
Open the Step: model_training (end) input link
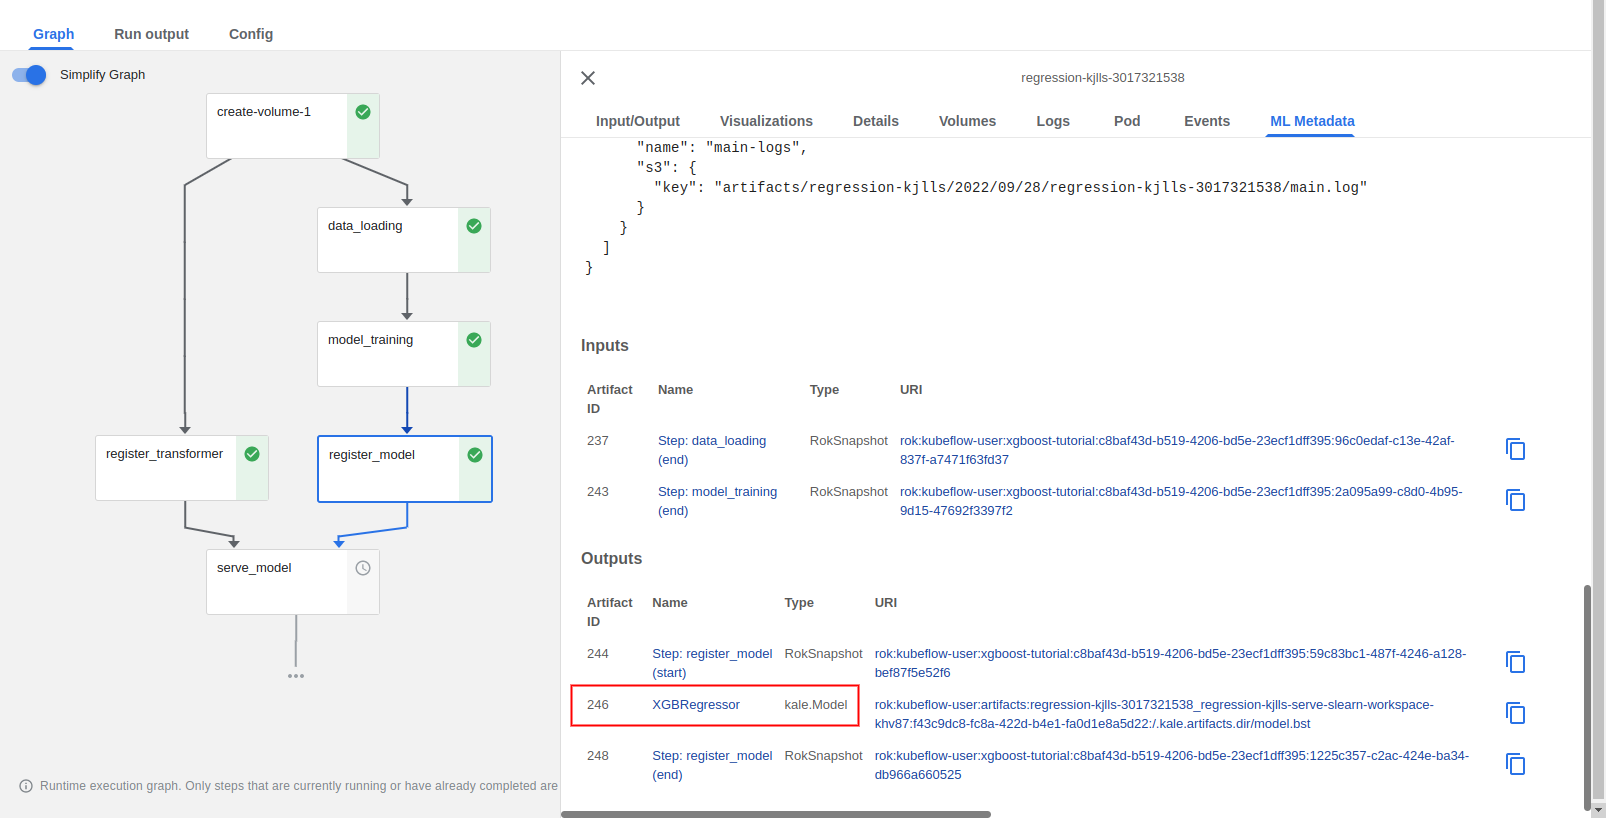pos(717,501)
